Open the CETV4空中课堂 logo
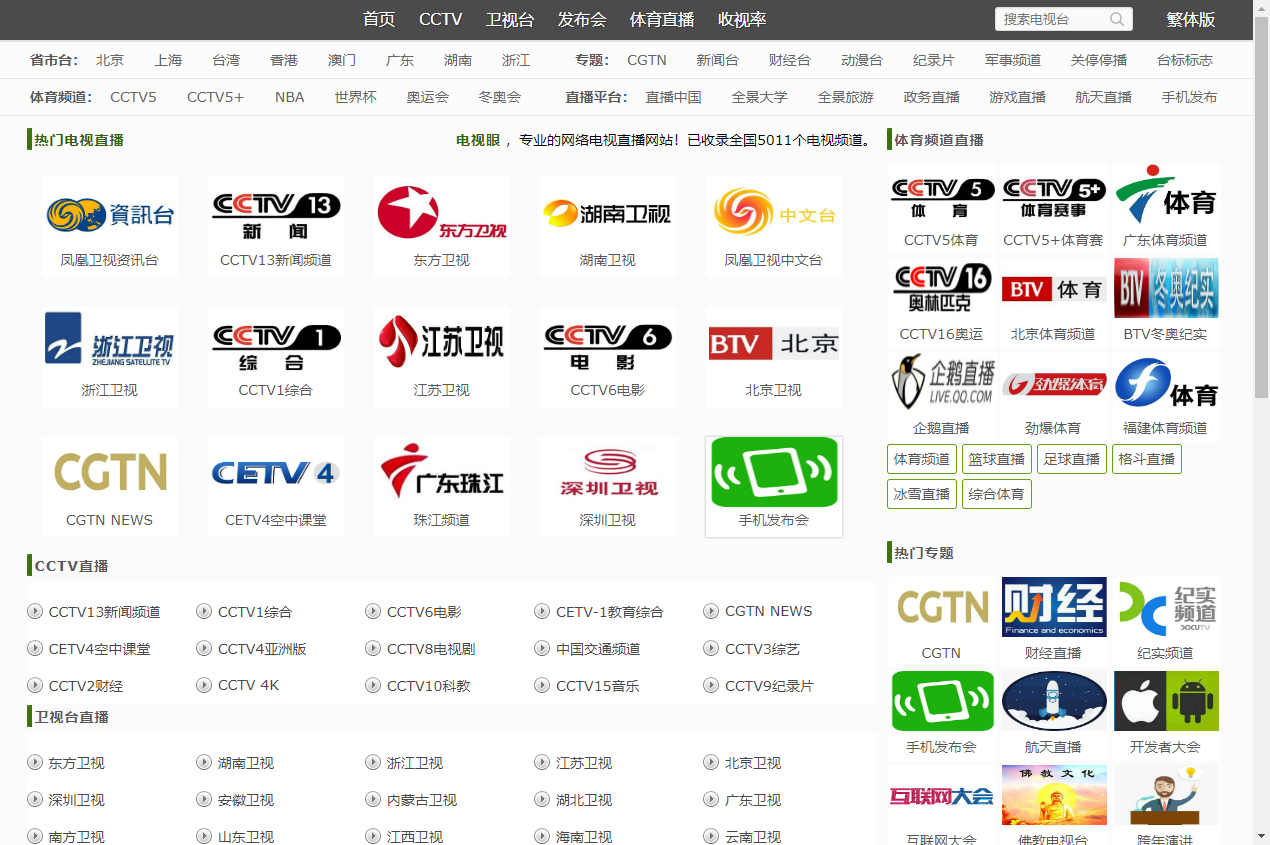The width and height of the screenshot is (1270, 845). pos(276,472)
